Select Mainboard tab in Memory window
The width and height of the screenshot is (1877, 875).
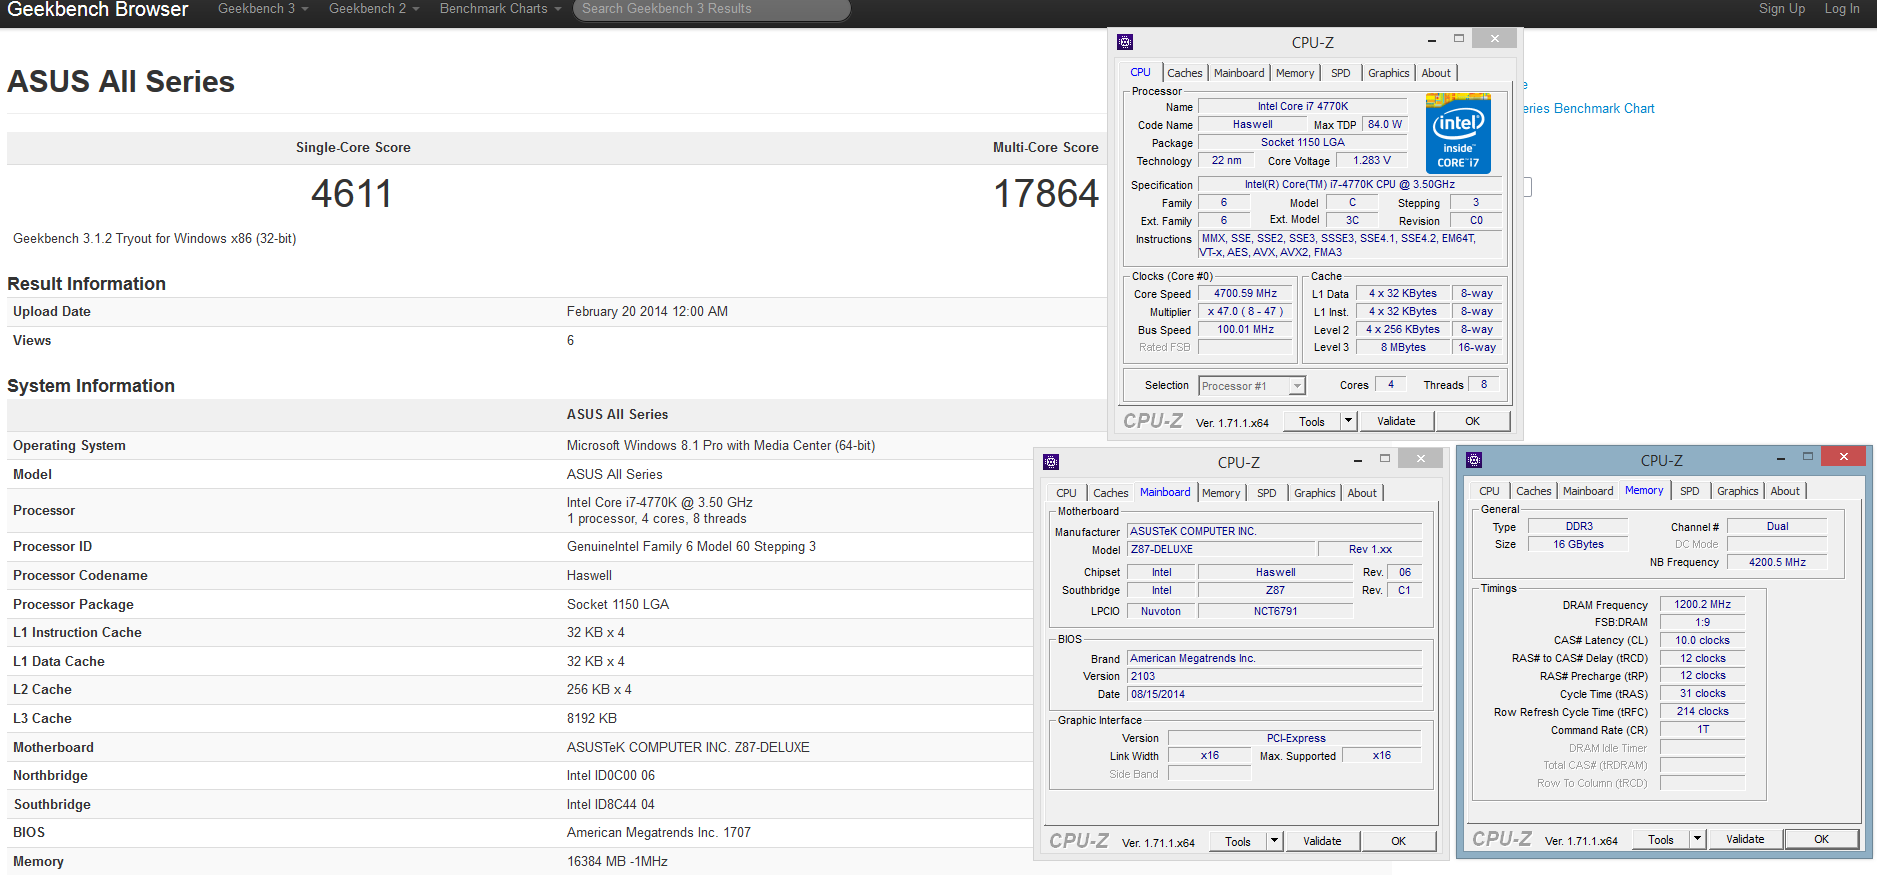tap(1588, 491)
